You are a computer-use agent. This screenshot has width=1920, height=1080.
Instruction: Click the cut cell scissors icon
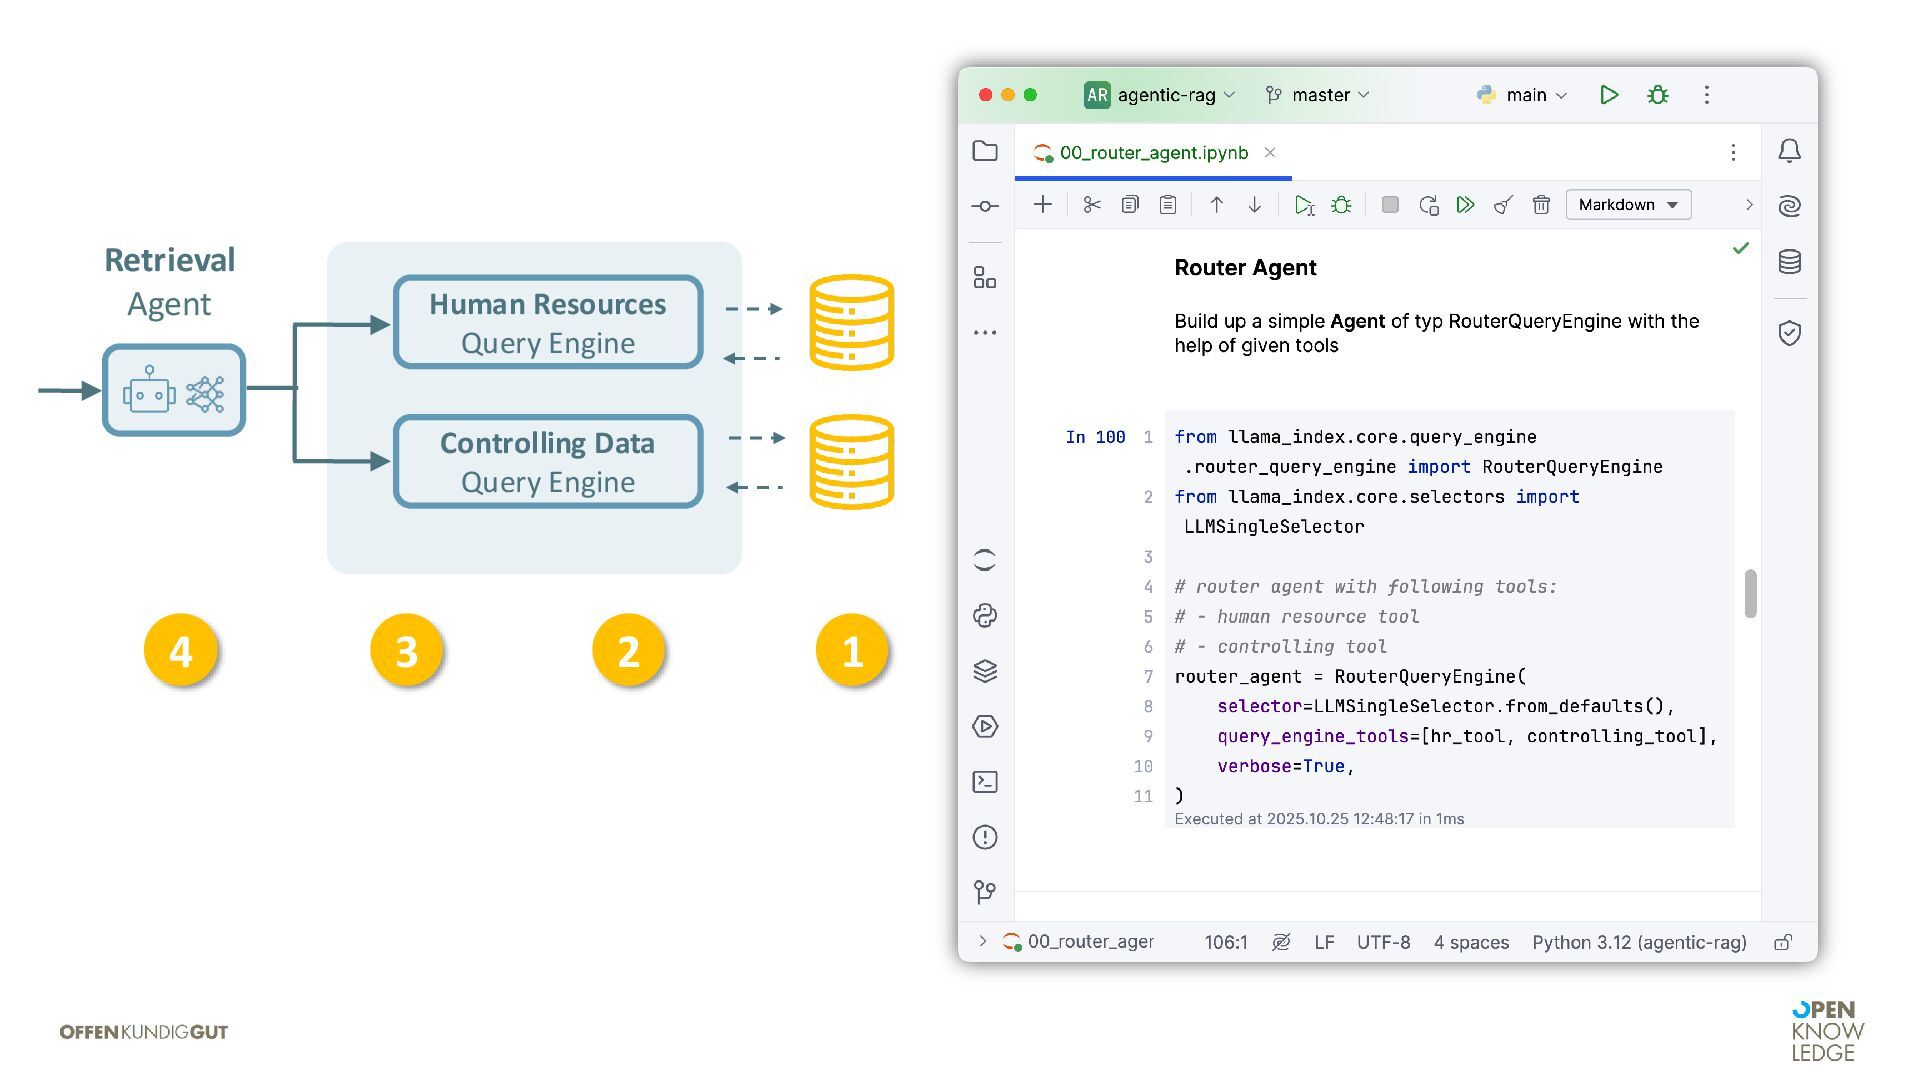tap(1091, 205)
